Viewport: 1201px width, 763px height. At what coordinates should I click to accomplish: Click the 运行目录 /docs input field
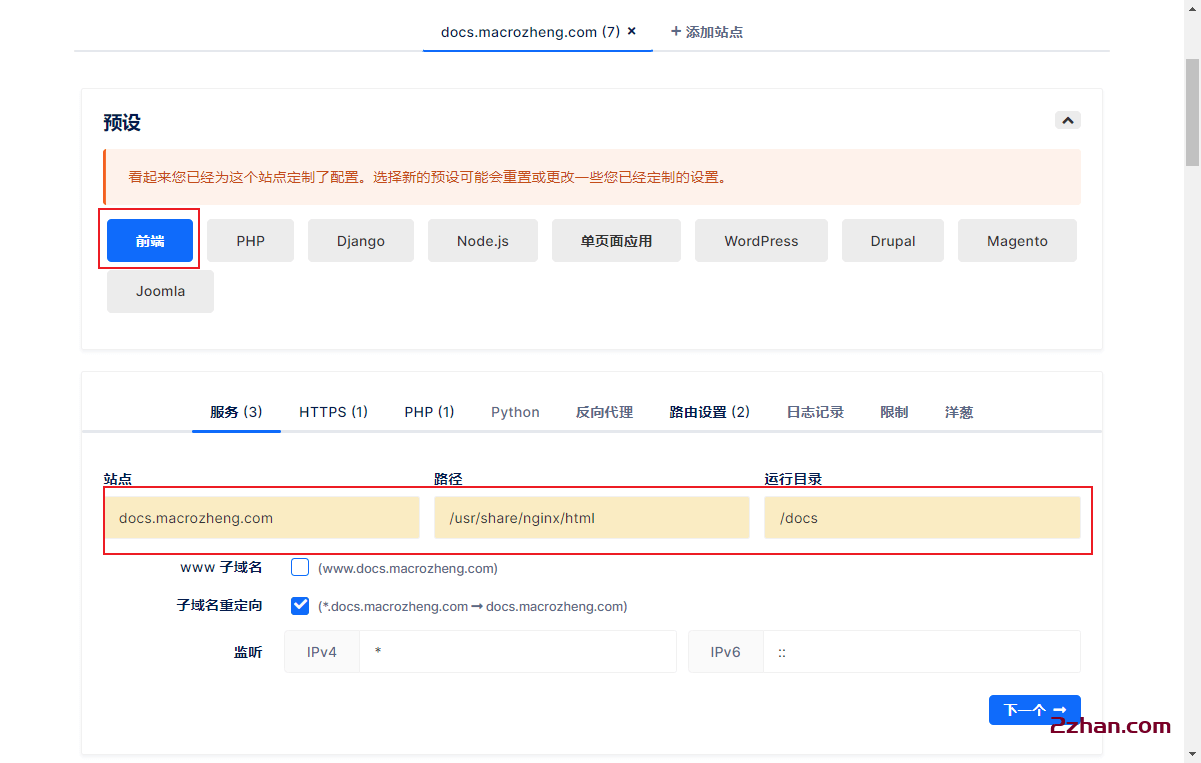(922, 517)
